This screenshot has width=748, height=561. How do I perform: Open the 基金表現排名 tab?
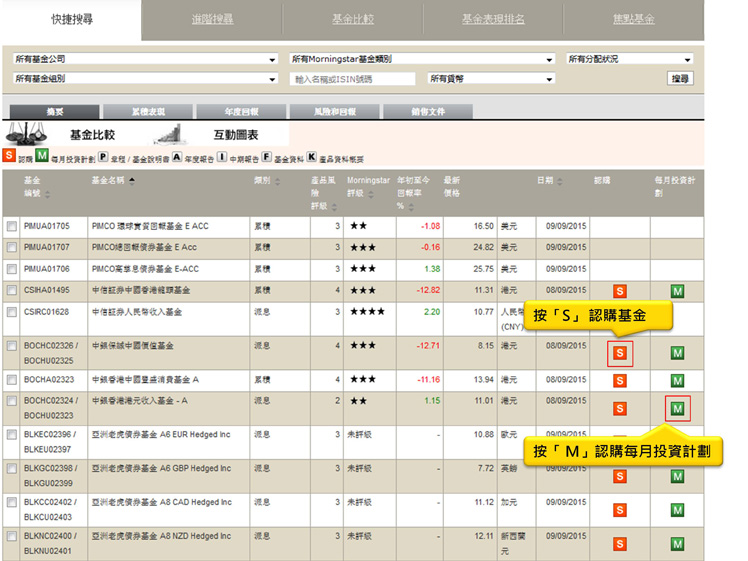(493, 19)
